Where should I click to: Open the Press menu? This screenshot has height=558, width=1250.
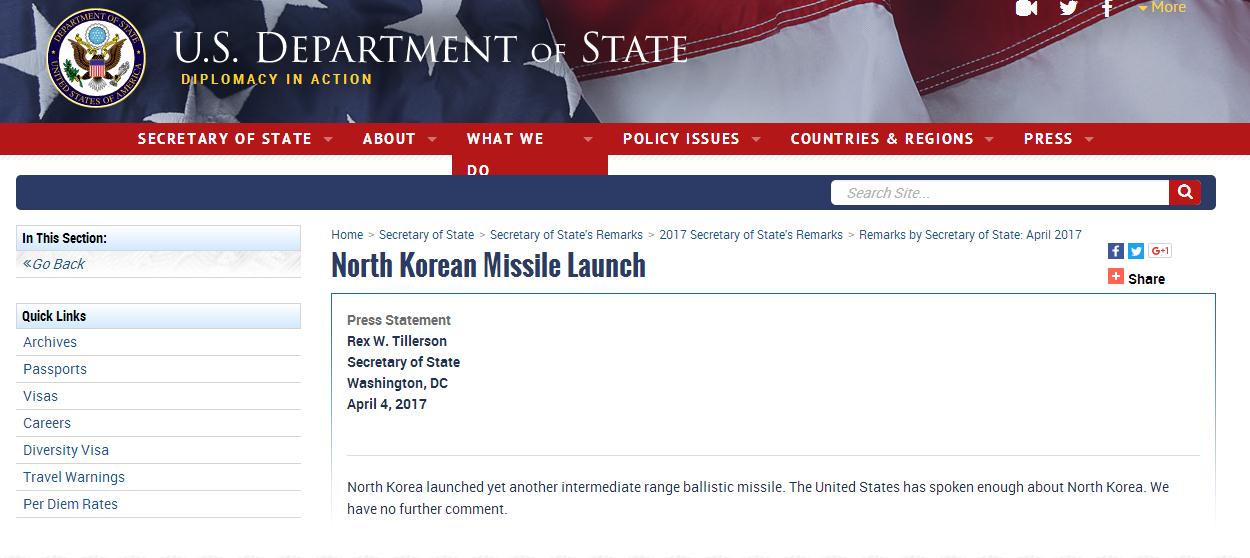click(1058, 139)
